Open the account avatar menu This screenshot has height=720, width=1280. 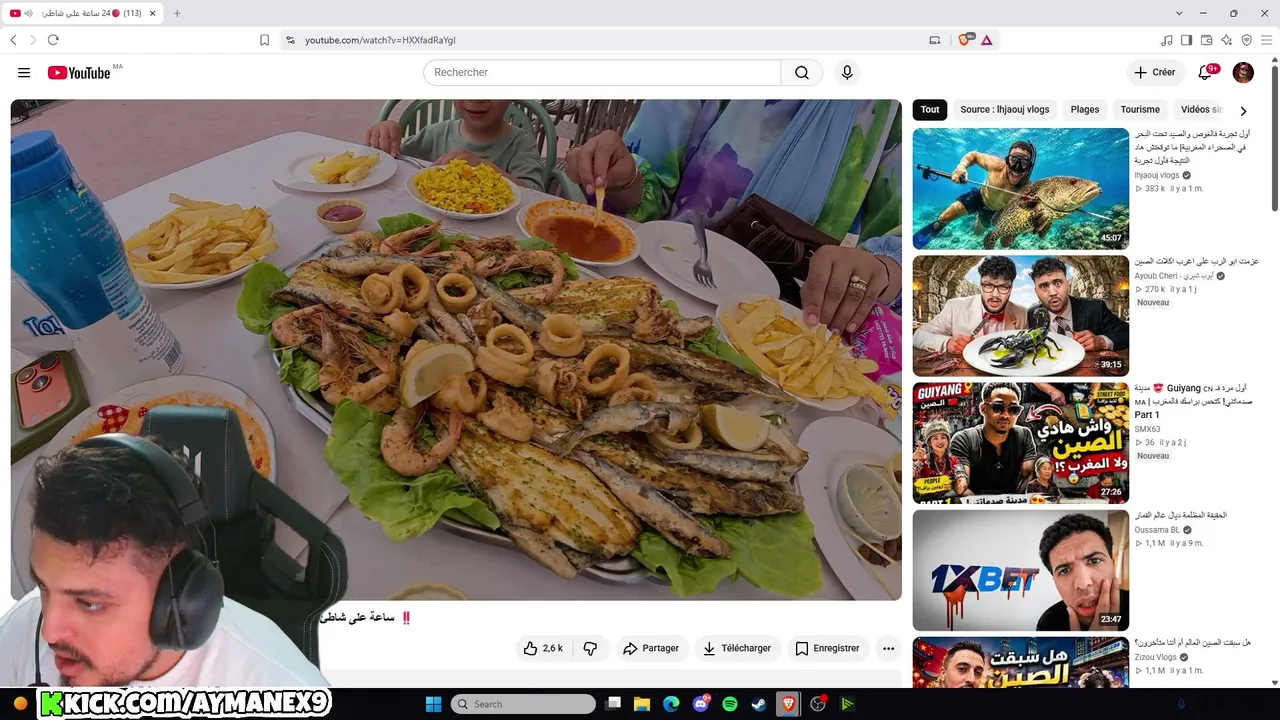pos(1243,72)
